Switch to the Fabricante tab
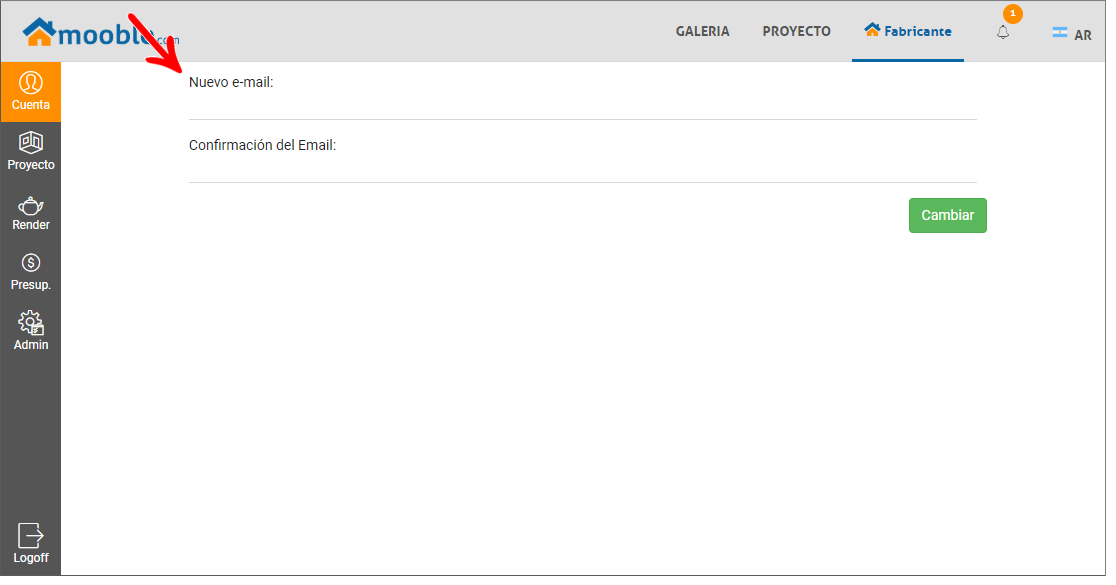The width and height of the screenshot is (1116, 585). 908,31
